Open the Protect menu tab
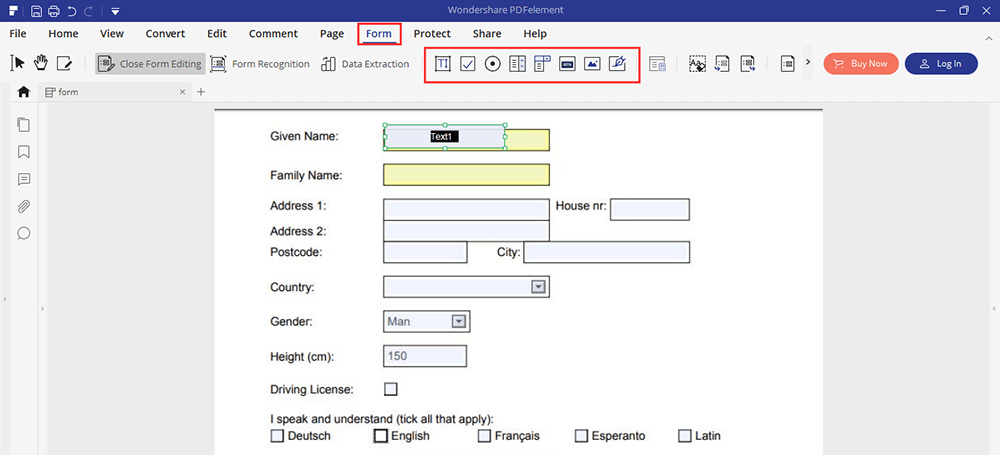The height and width of the screenshot is (455, 1000). 432,33
